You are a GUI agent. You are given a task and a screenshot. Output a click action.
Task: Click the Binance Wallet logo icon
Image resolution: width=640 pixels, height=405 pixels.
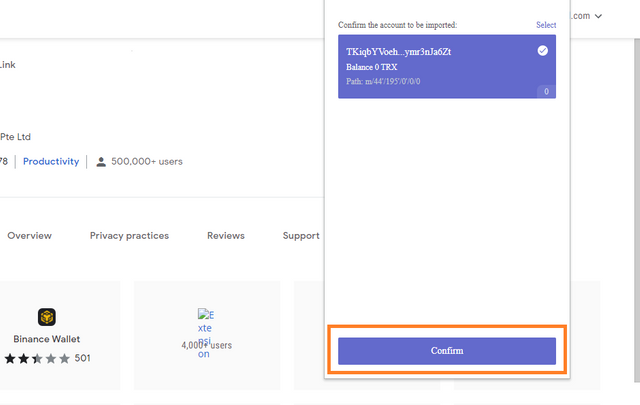tap(47, 317)
